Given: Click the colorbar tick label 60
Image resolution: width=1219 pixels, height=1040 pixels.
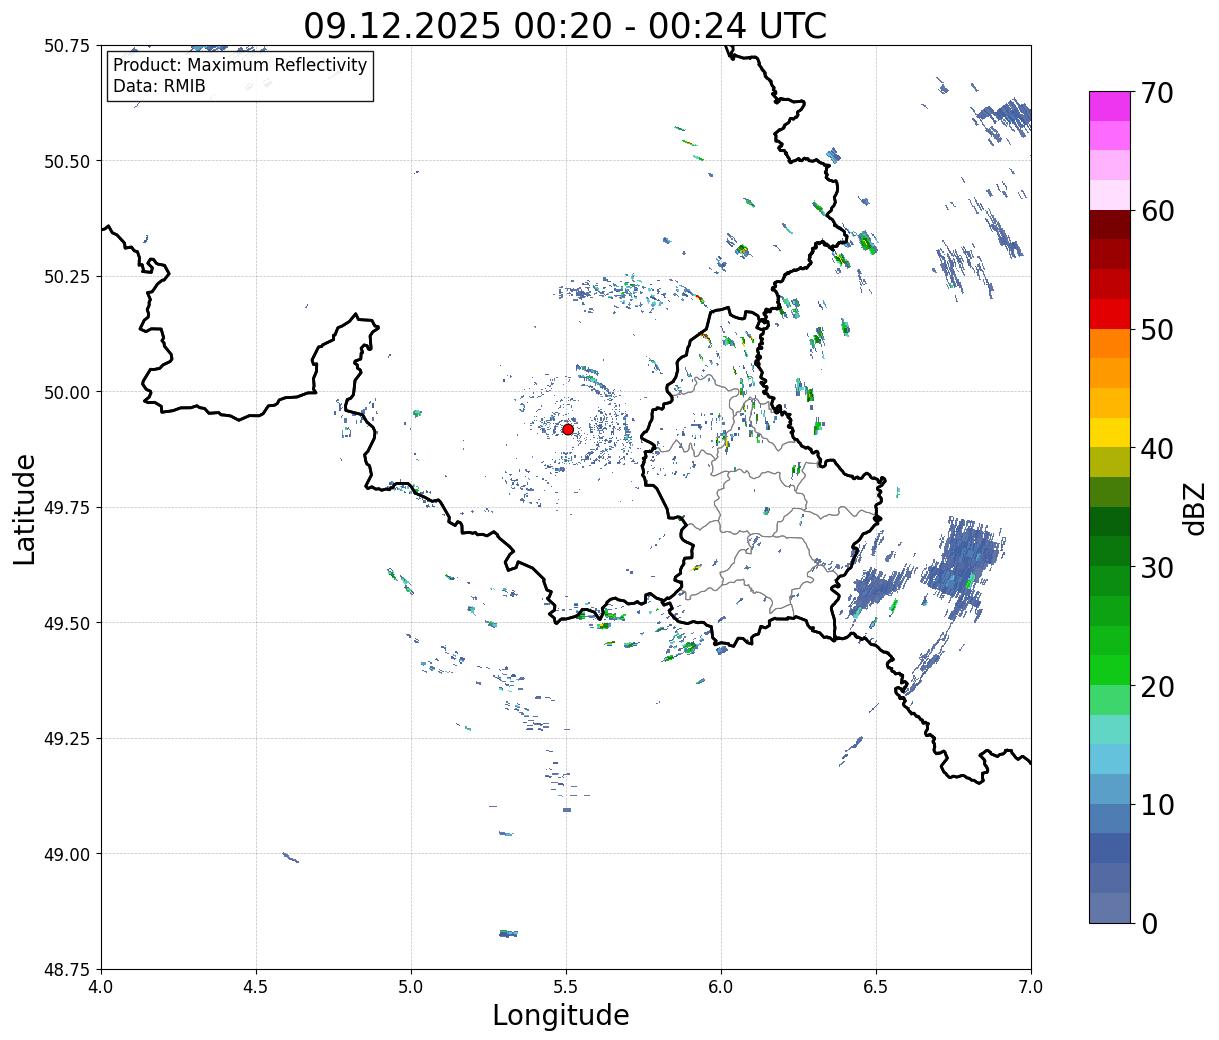Looking at the screenshot, I should [x=1157, y=211].
